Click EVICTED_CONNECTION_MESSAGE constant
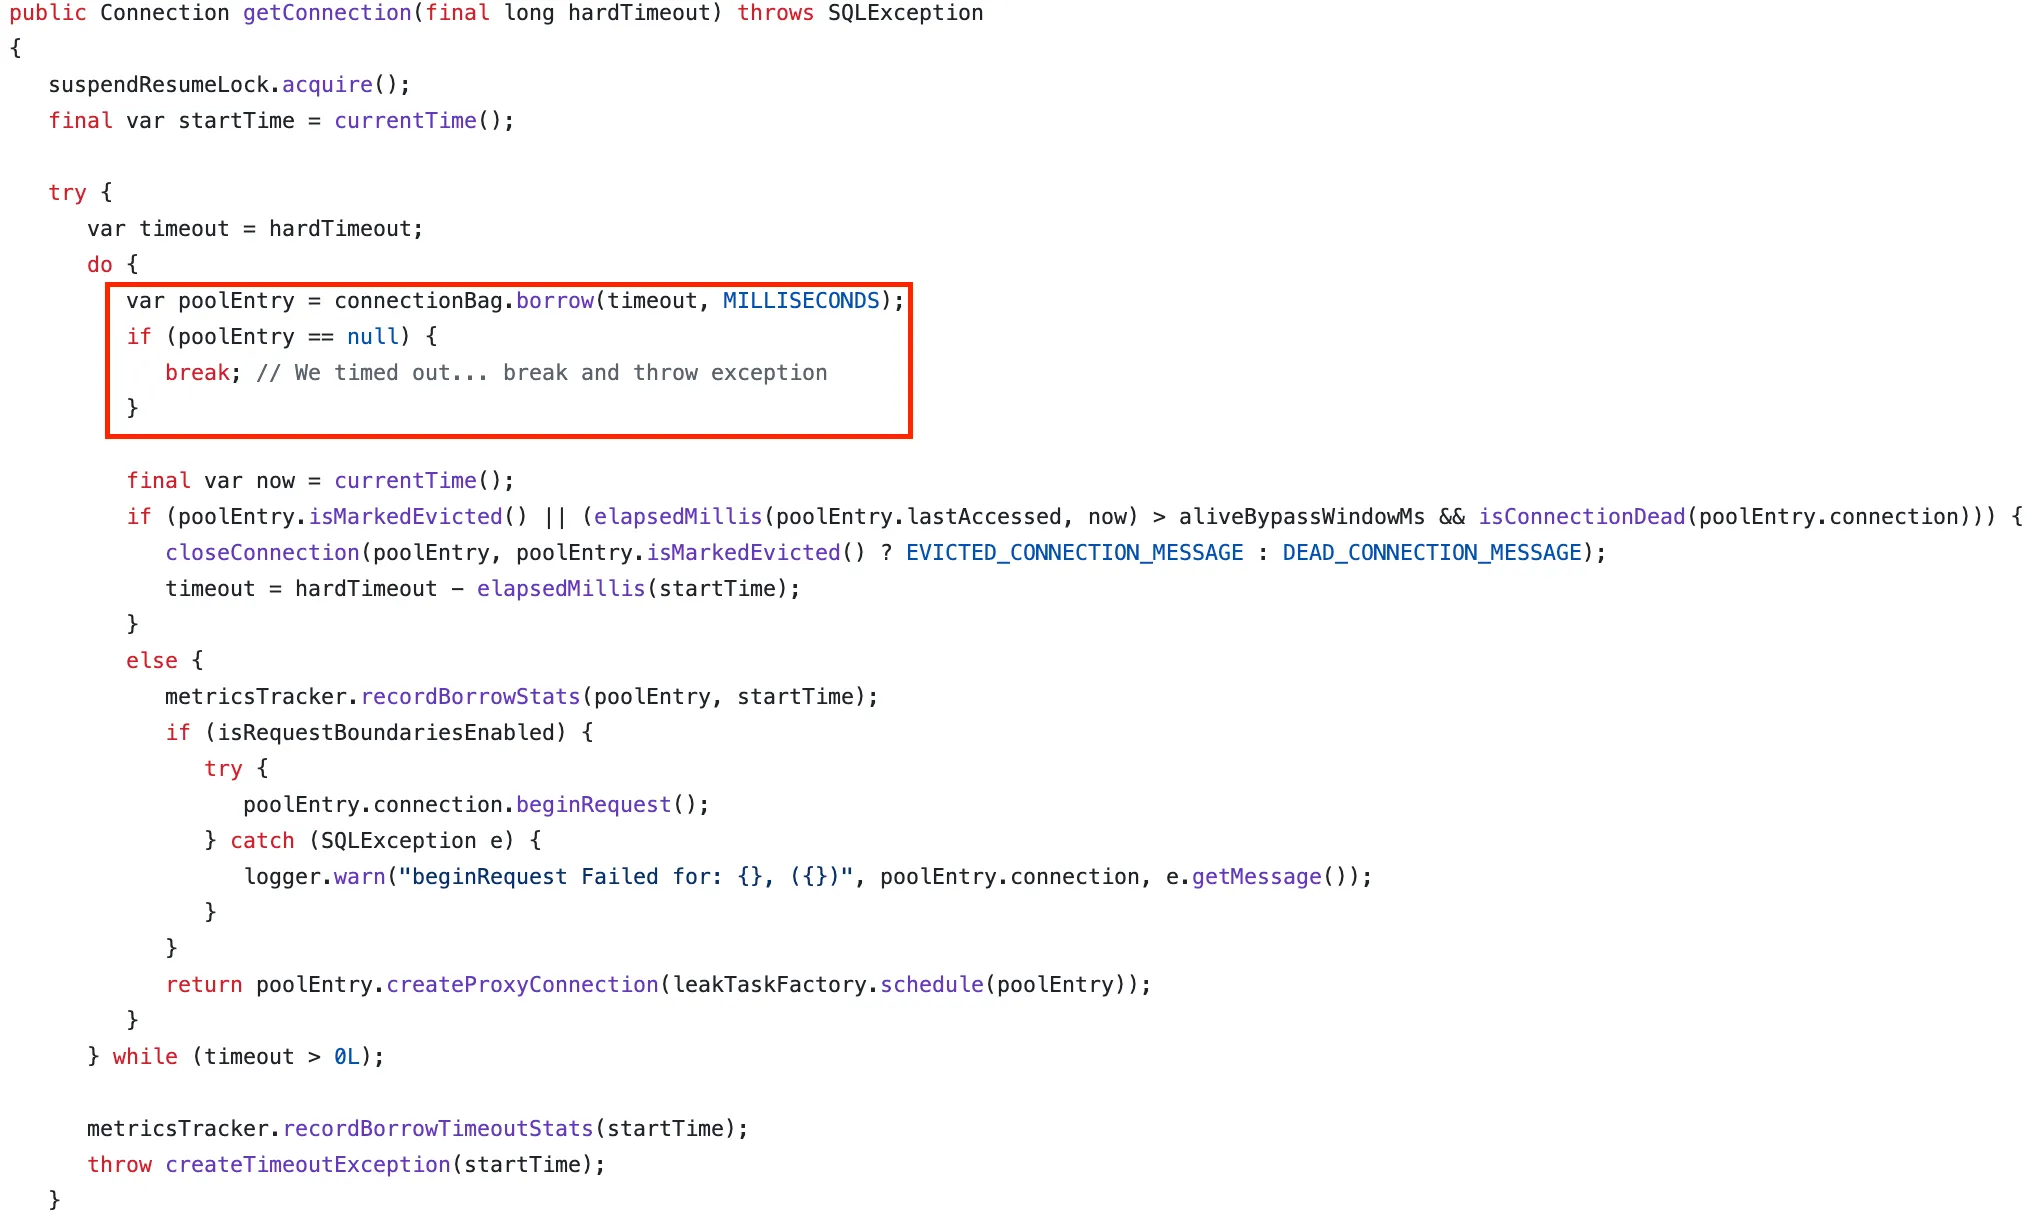The width and height of the screenshot is (2032, 1222). pyautogui.click(x=1074, y=553)
